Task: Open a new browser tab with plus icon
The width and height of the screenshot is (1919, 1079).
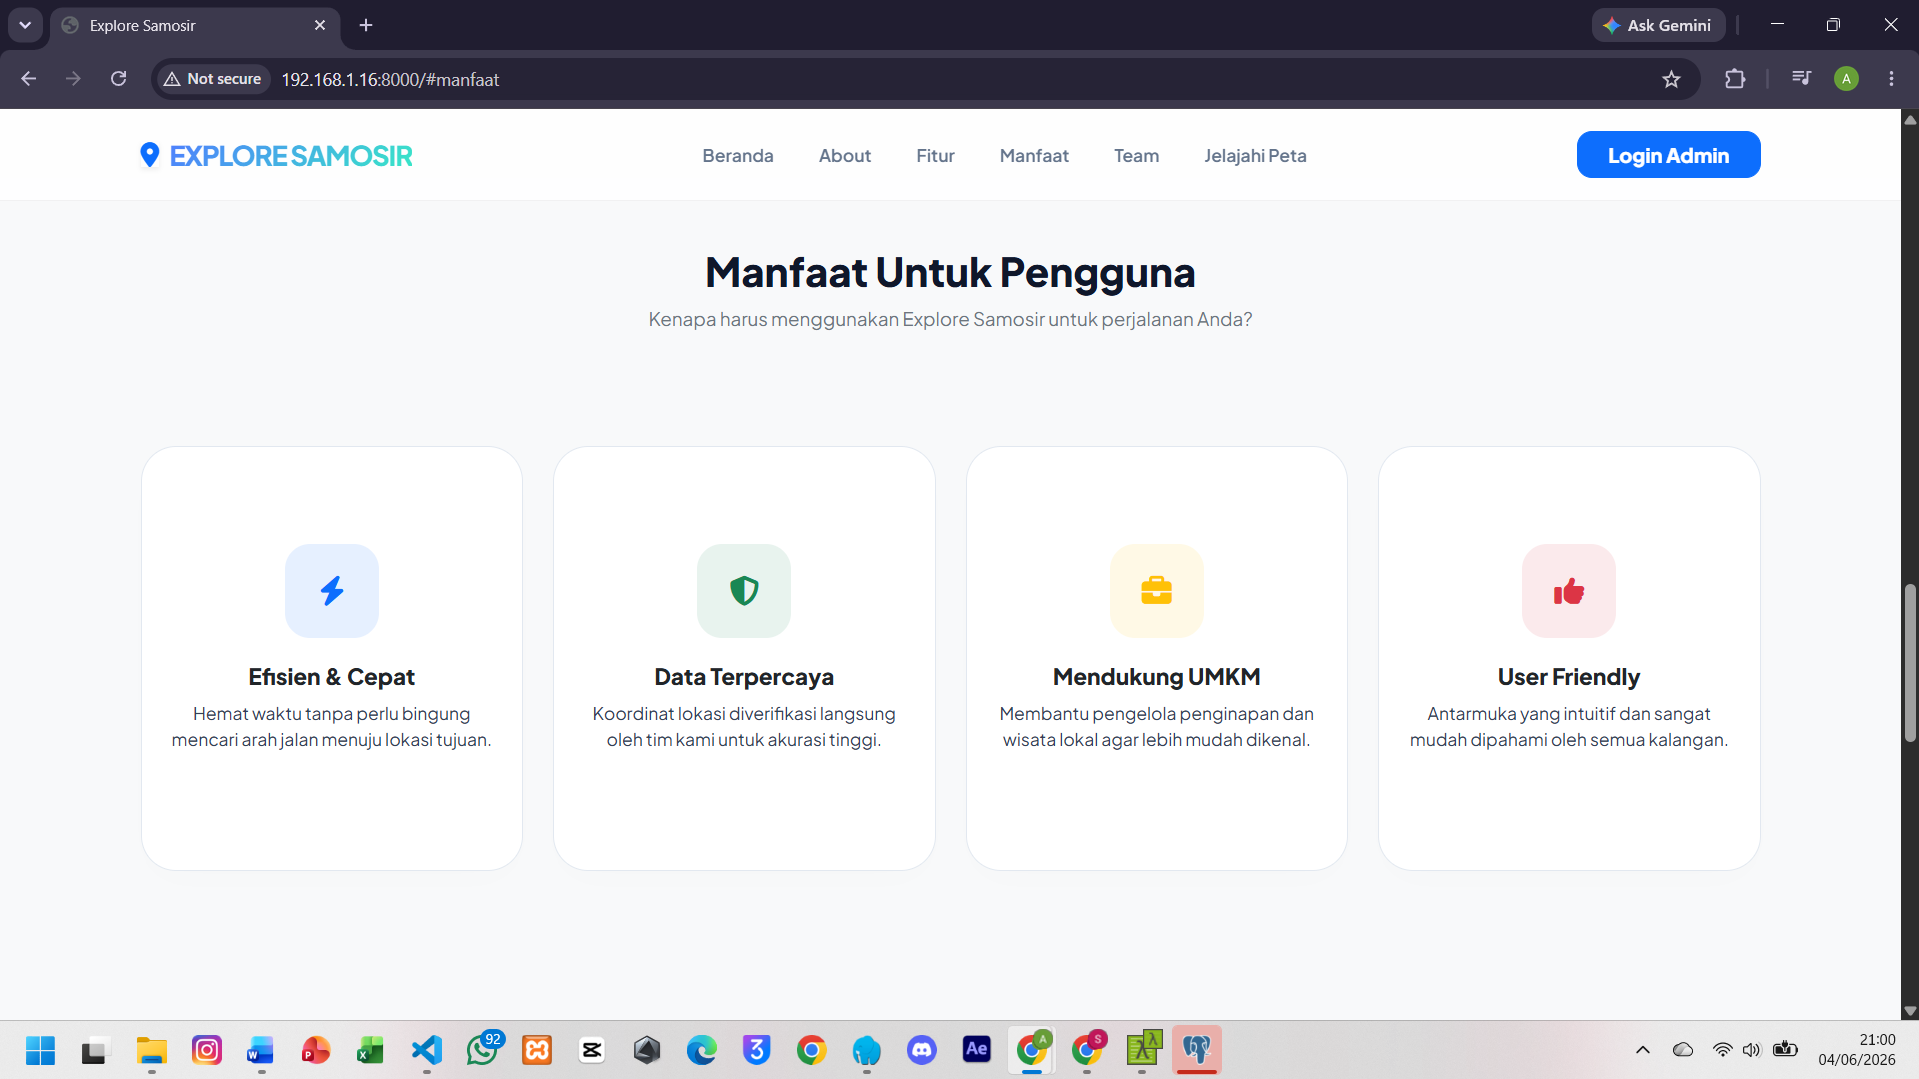Action: (366, 25)
